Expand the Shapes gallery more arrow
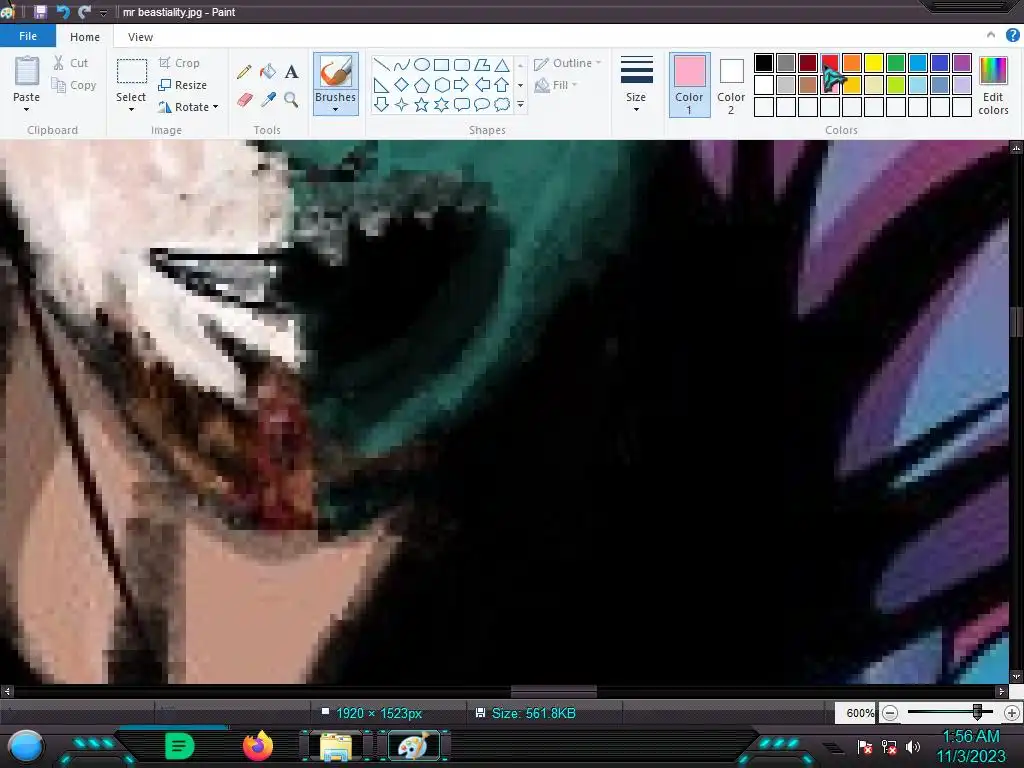The height and width of the screenshot is (768, 1024). pyautogui.click(x=520, y=104)
